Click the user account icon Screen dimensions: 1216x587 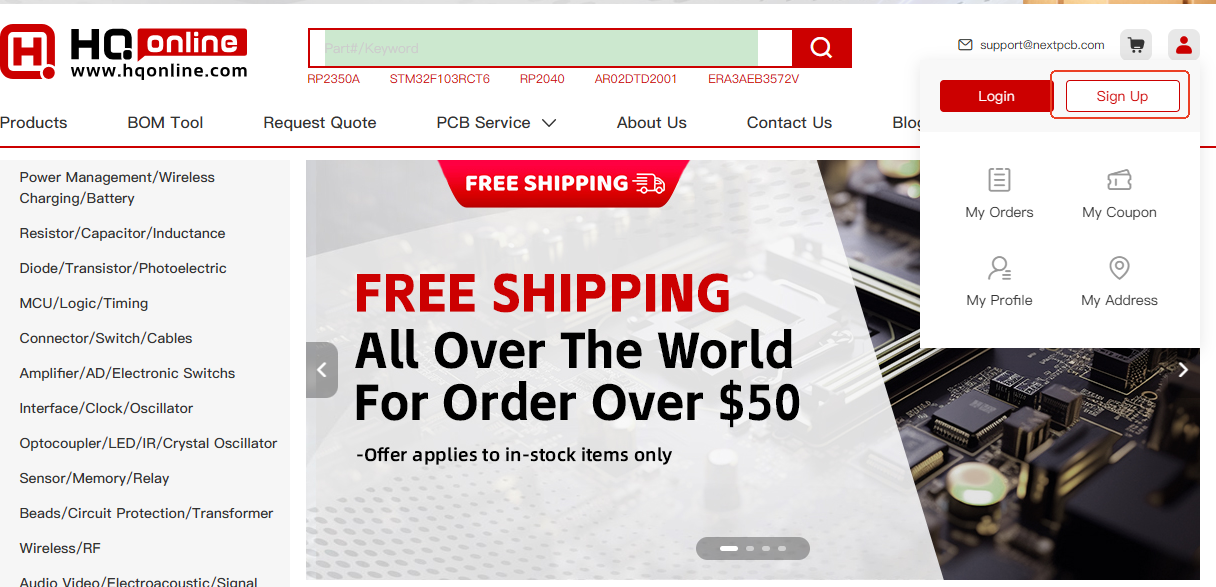coord(1184,45)
